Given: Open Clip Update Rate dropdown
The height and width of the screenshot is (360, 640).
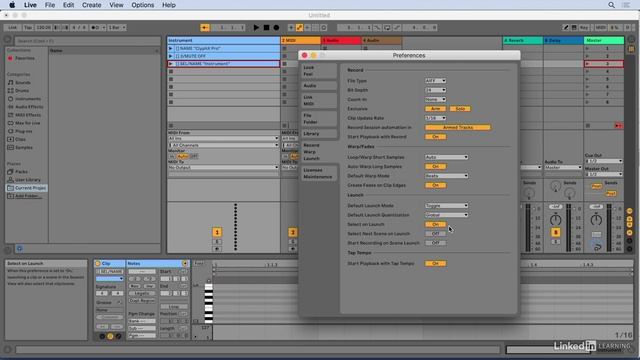Looking at the screenshot, I should (435, 118).
